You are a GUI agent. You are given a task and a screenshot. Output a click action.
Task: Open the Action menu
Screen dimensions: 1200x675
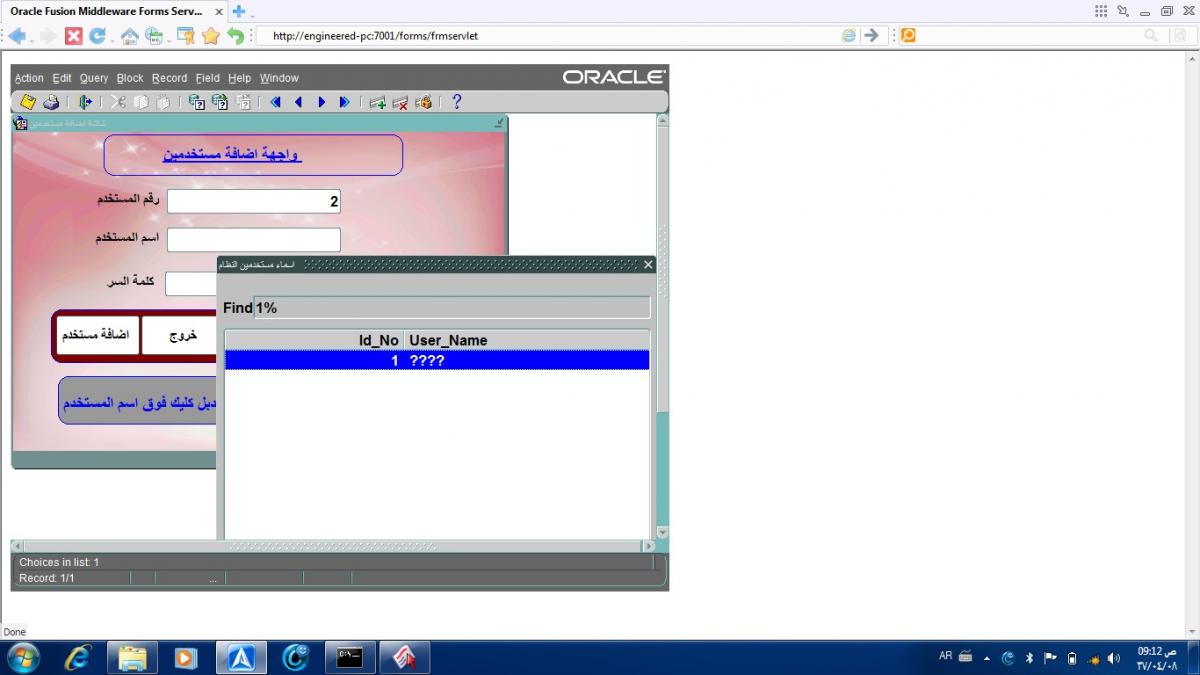[29, 78]
